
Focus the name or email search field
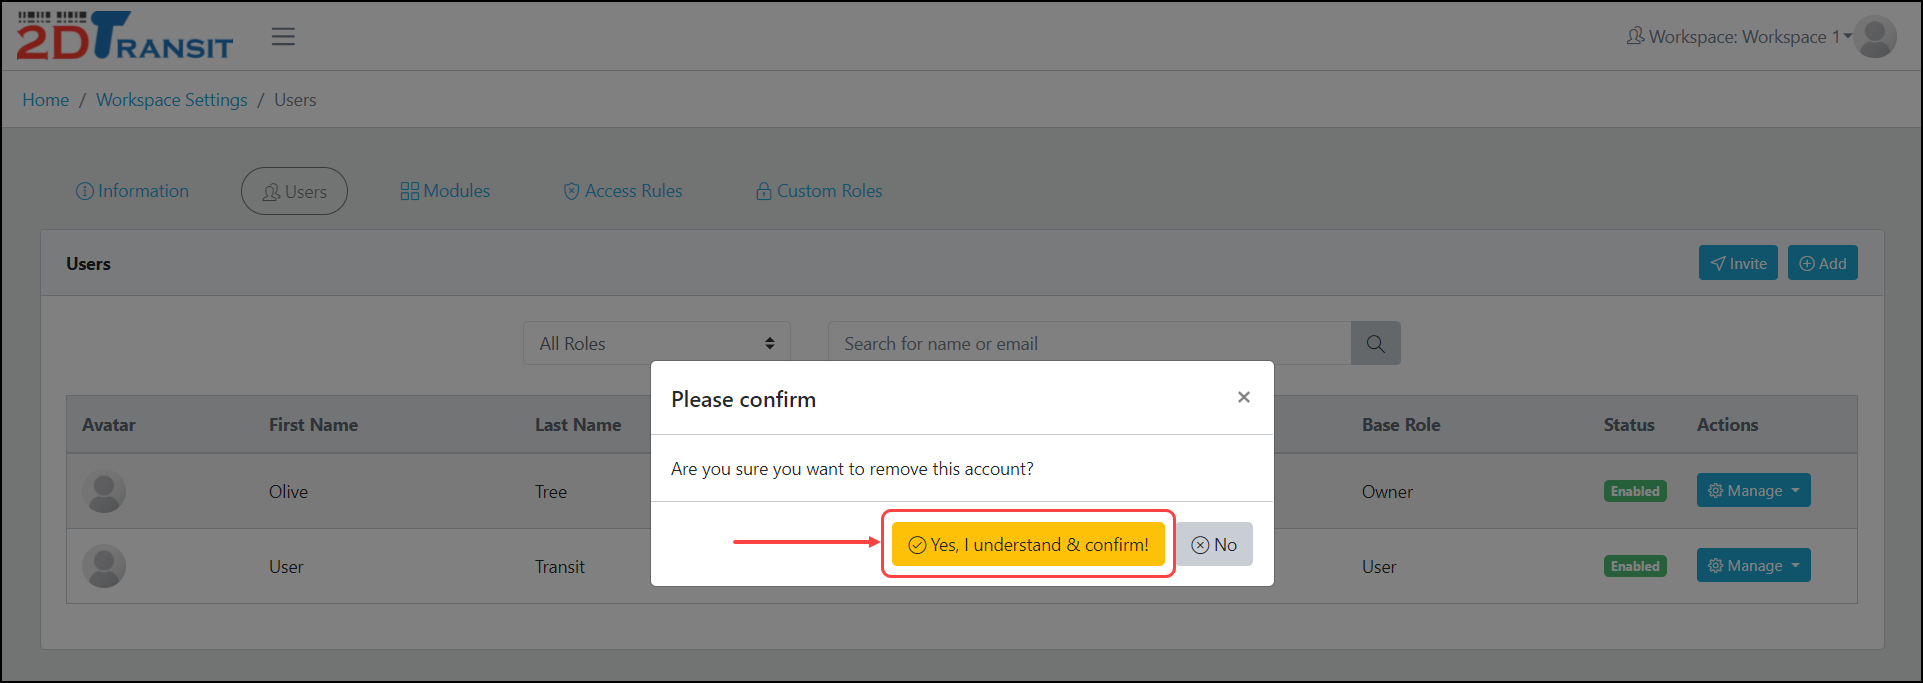tap(1089, 344)
